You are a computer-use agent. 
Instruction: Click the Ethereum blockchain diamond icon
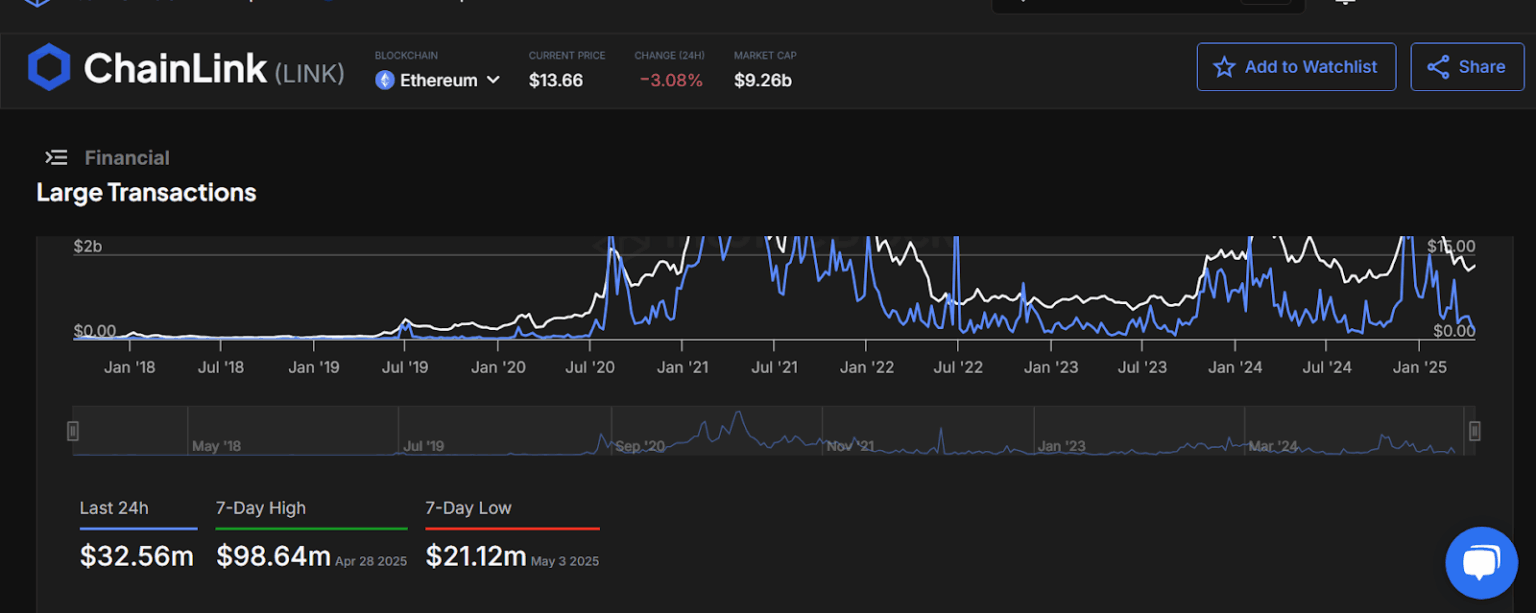pyautogui.click(x=385, y=80)
